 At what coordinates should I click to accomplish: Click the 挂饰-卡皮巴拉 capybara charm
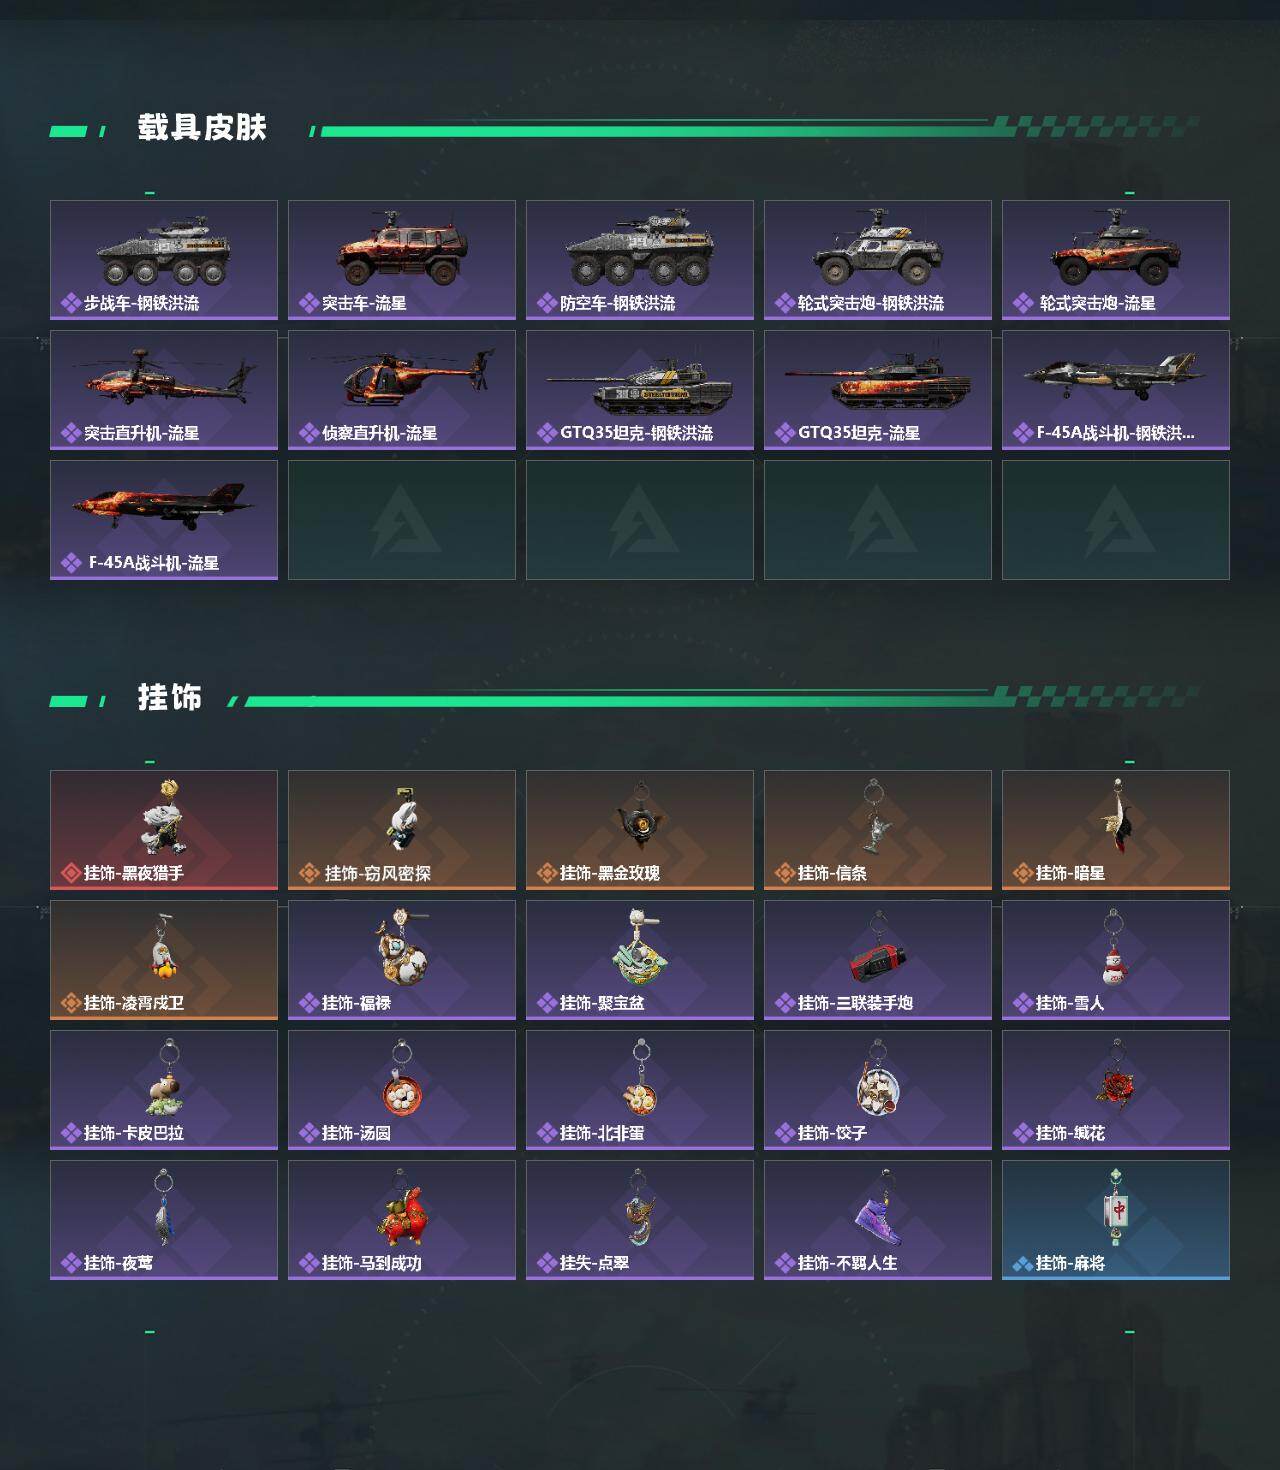click(164, 1090)
